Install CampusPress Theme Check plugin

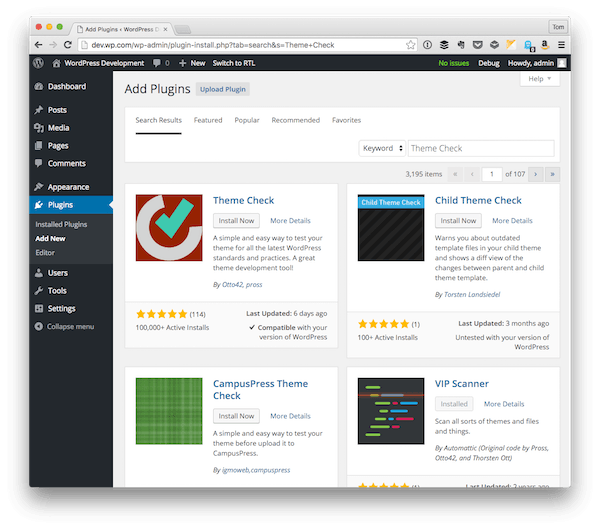coord(236,416)
